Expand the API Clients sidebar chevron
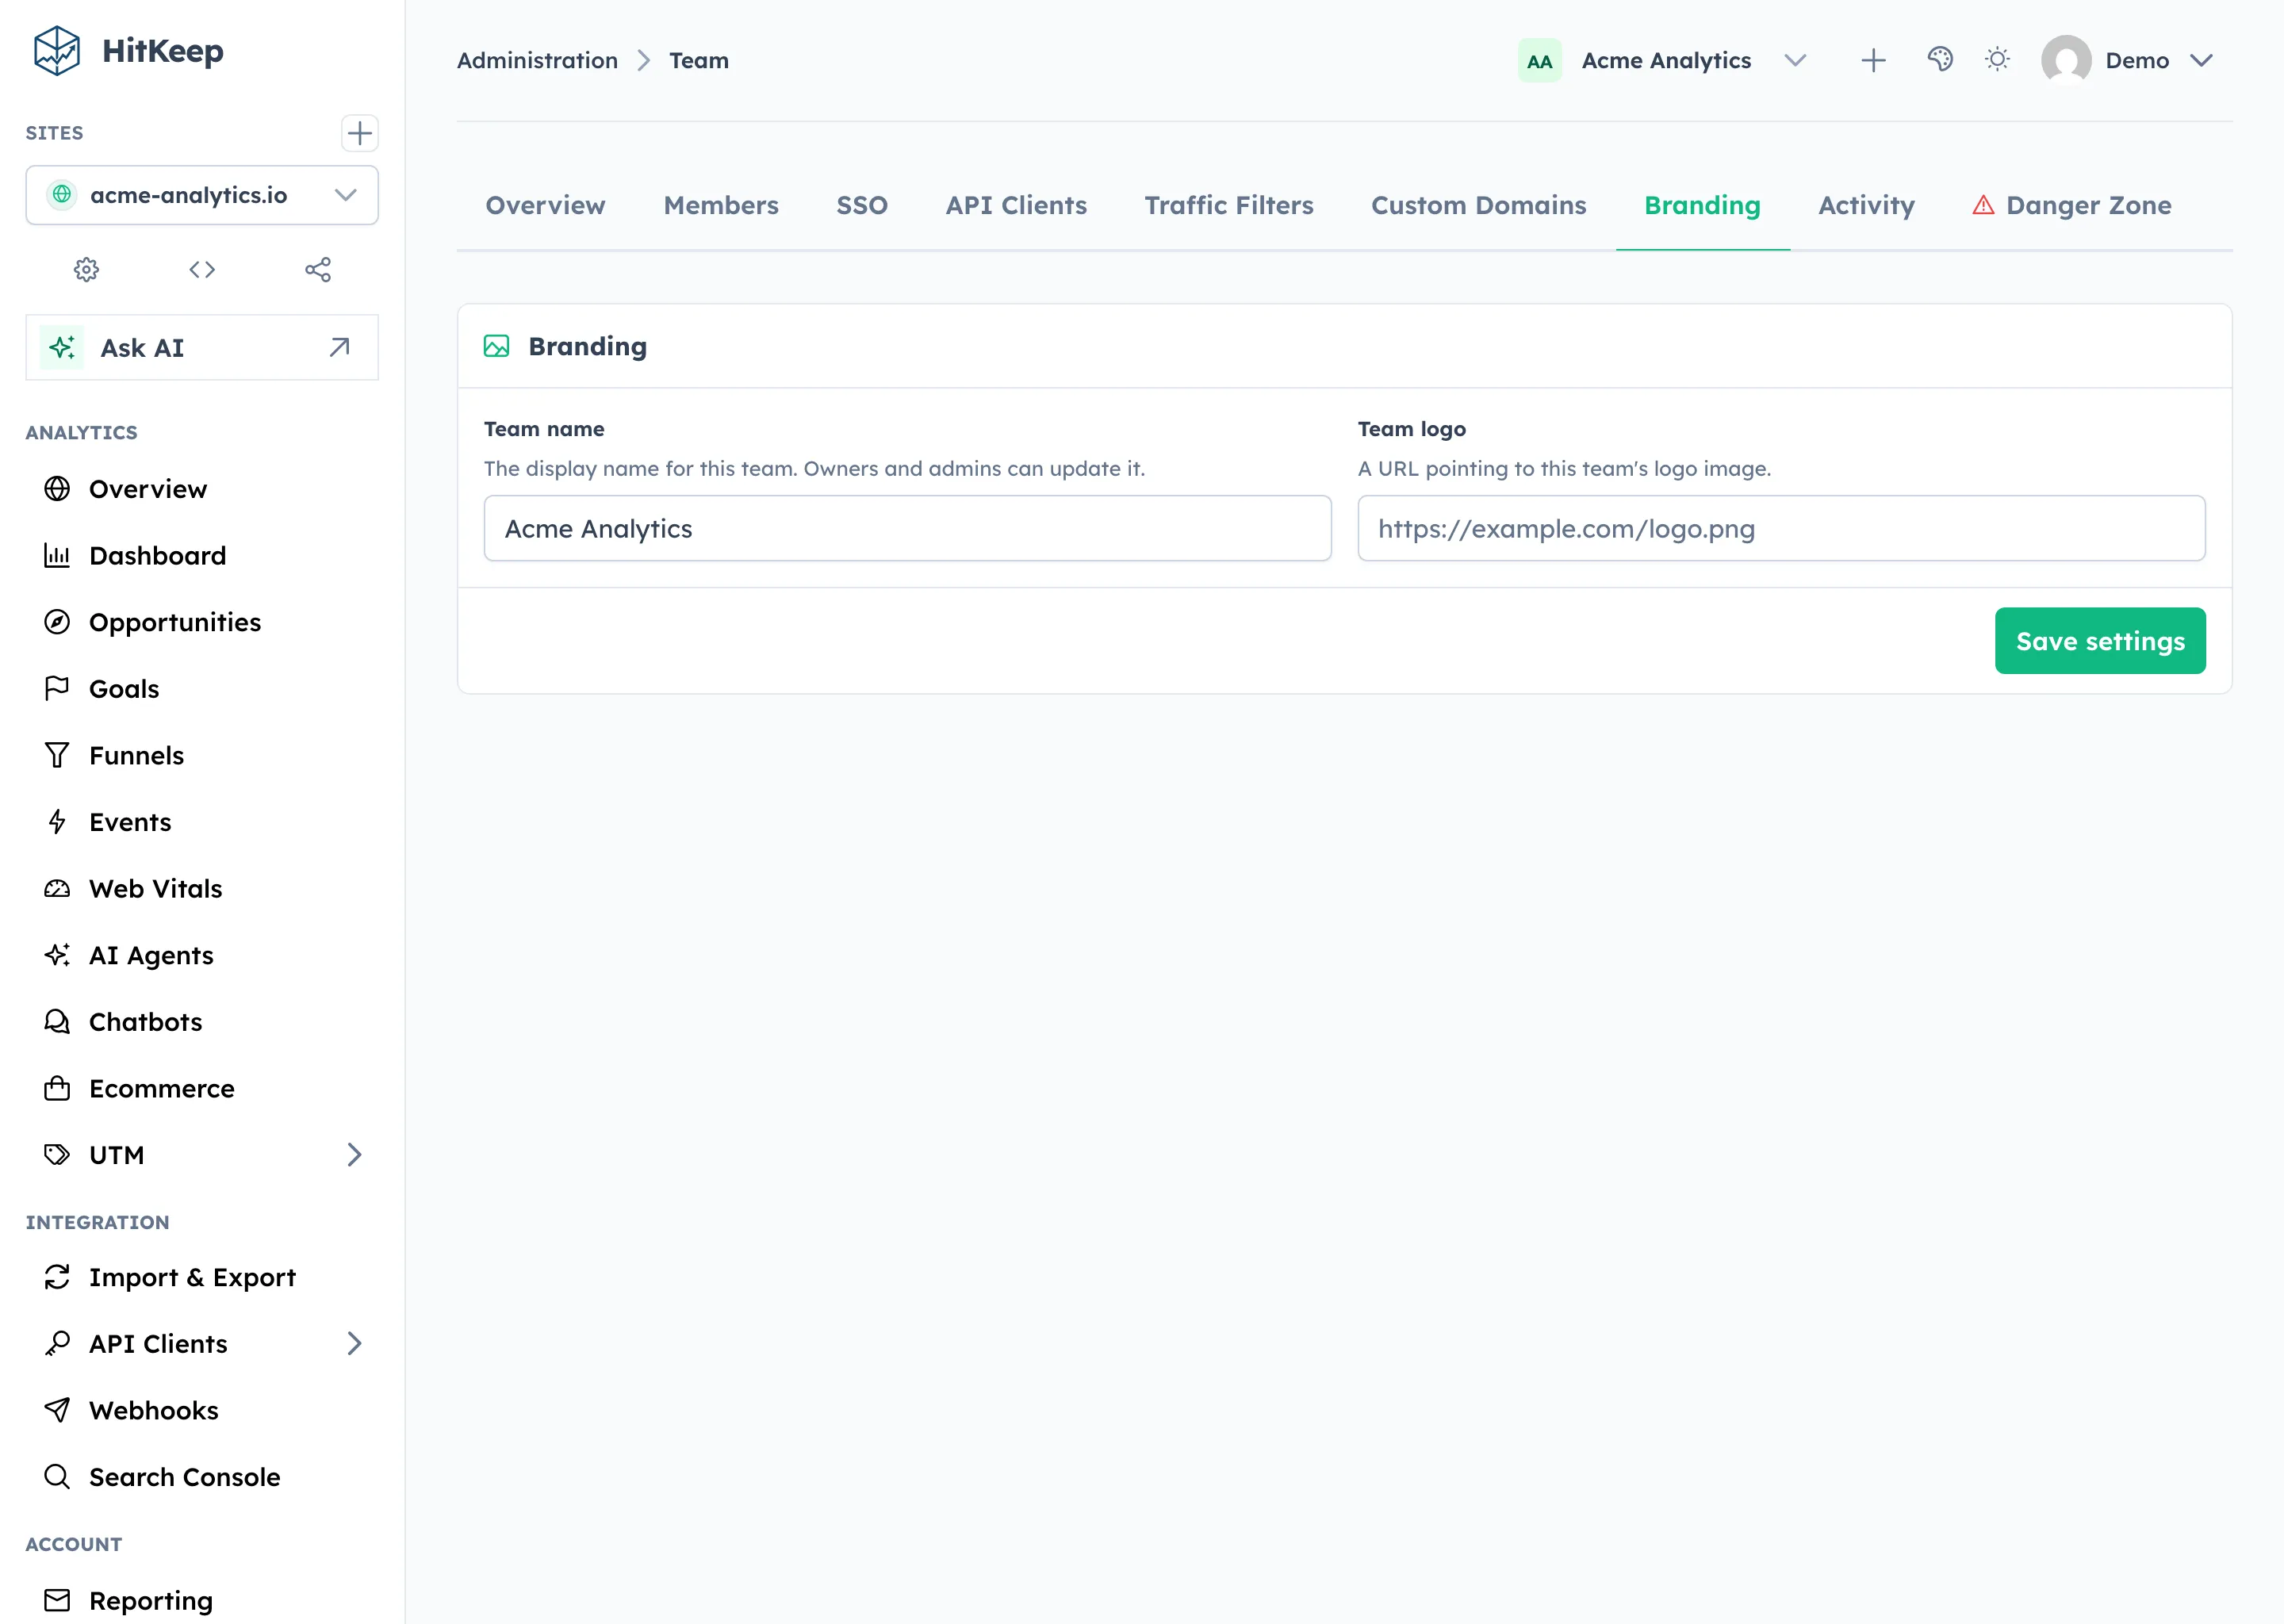2284x1624 pixels. pos(354,1343)
